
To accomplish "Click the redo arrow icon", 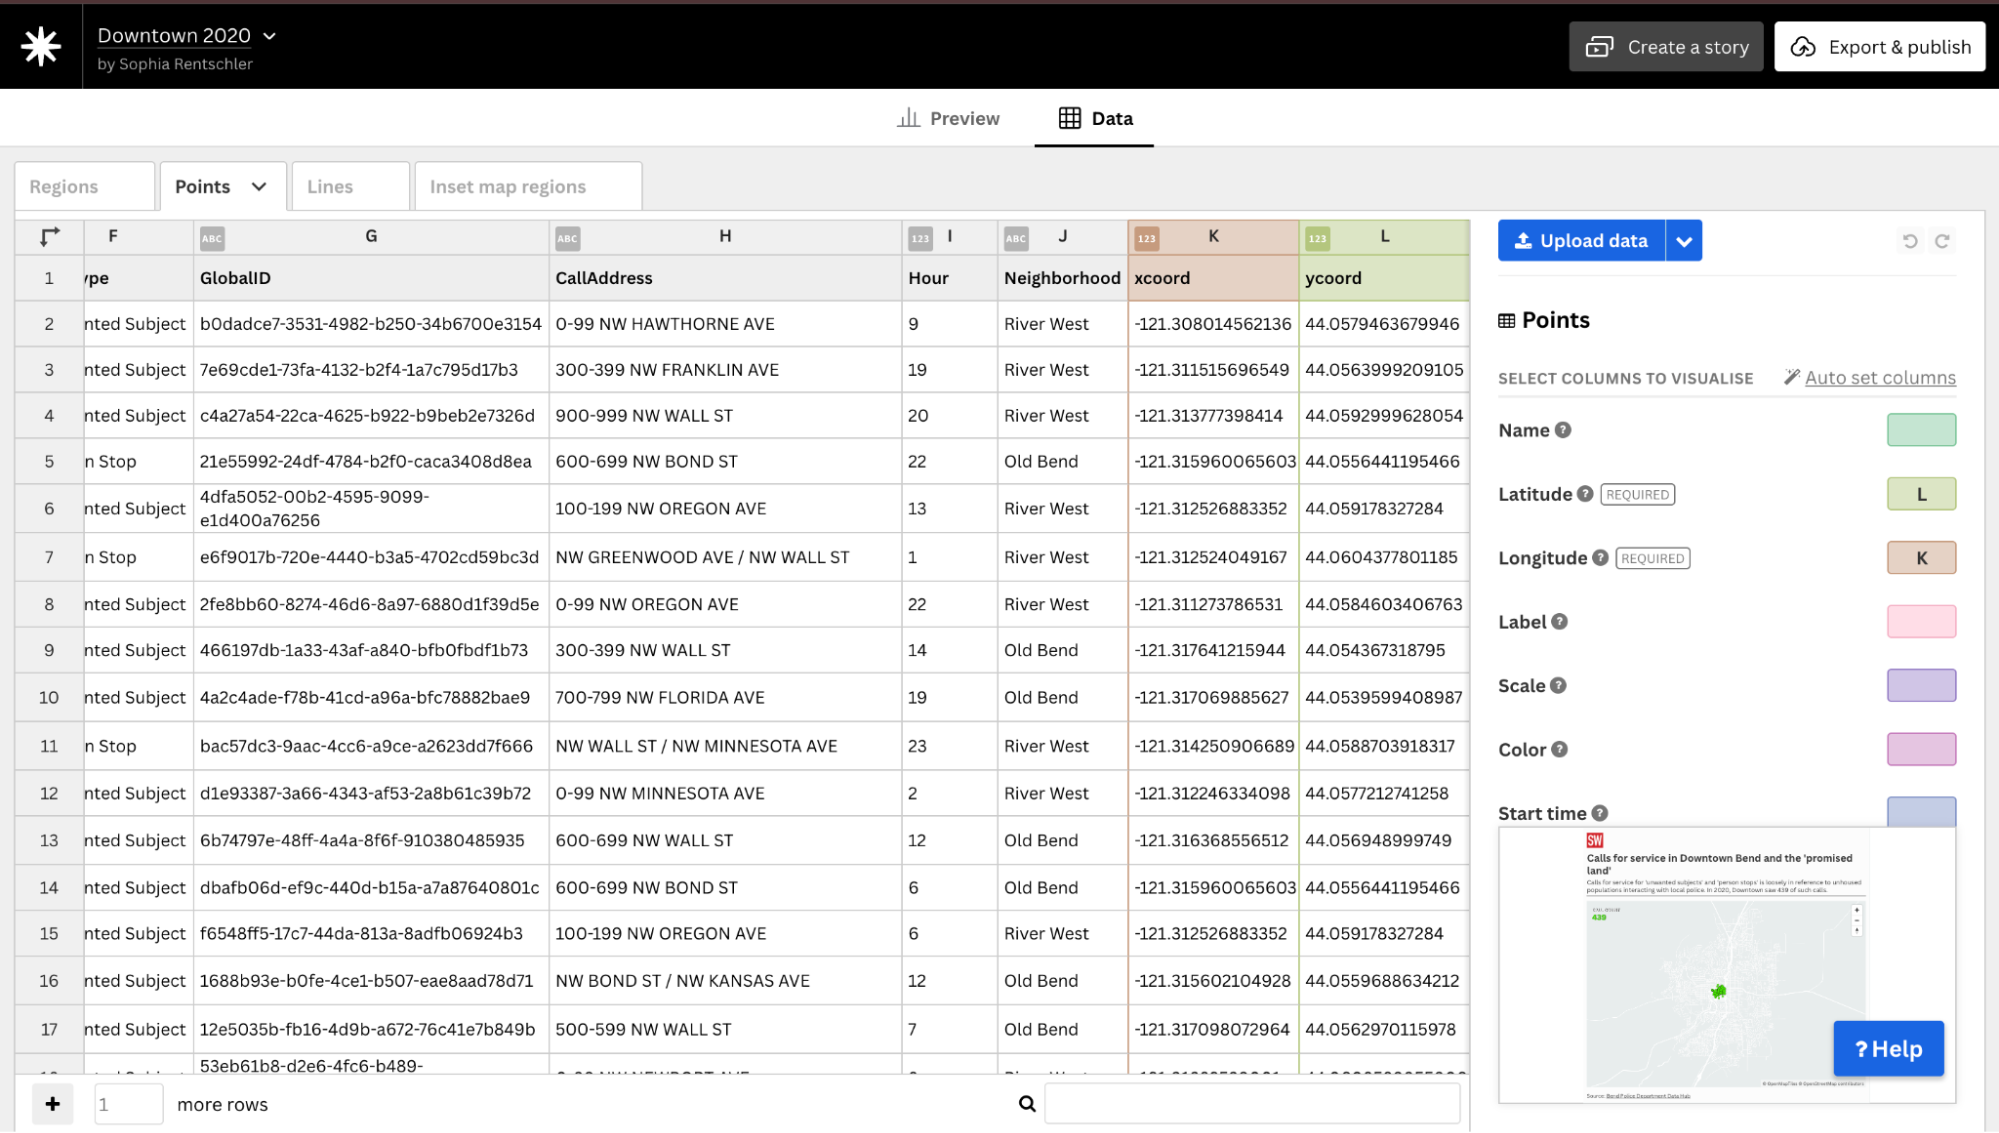I will [1942, 241].
